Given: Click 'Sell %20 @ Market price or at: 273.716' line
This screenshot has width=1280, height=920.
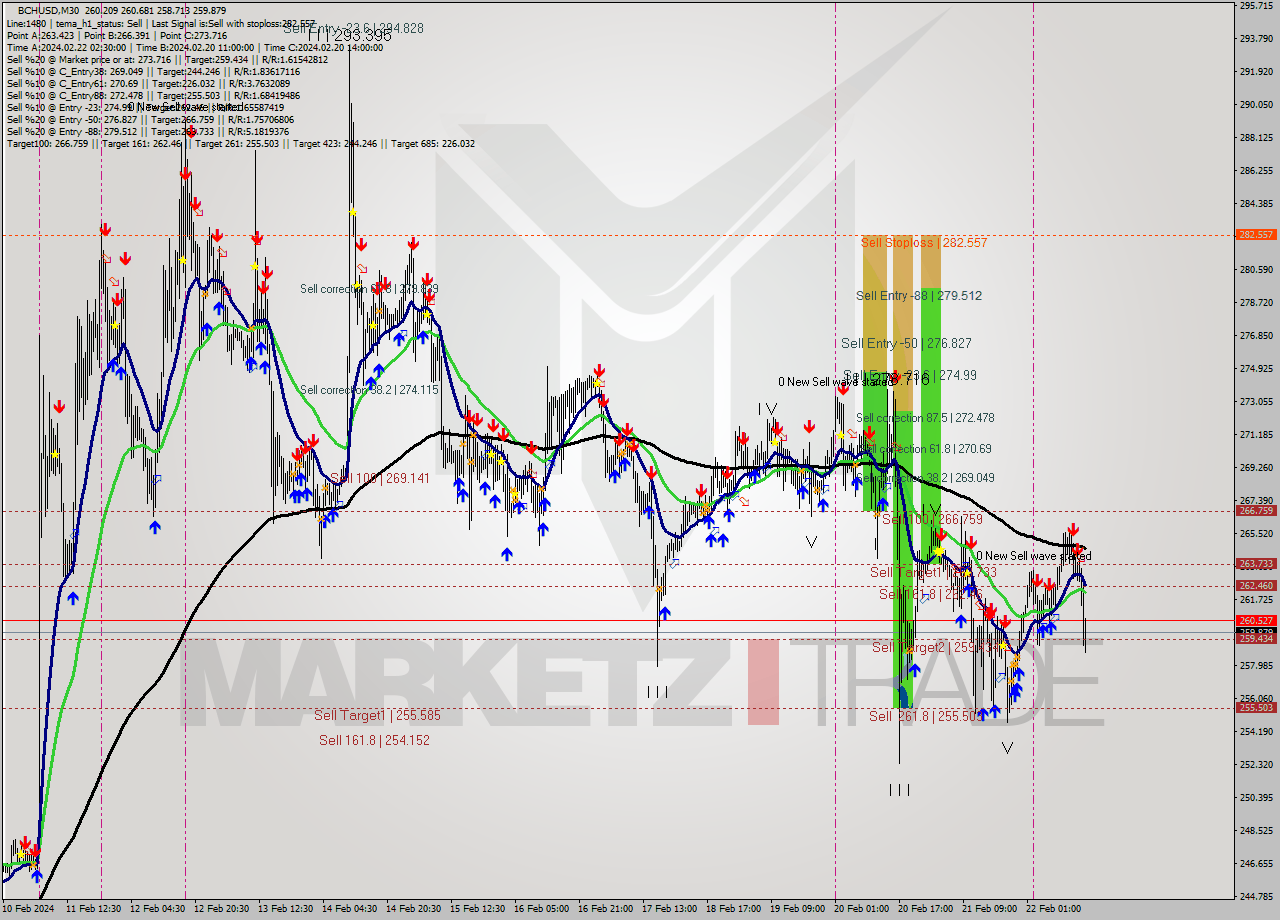Looking at the screenshot, I should (x=167, y=59).
